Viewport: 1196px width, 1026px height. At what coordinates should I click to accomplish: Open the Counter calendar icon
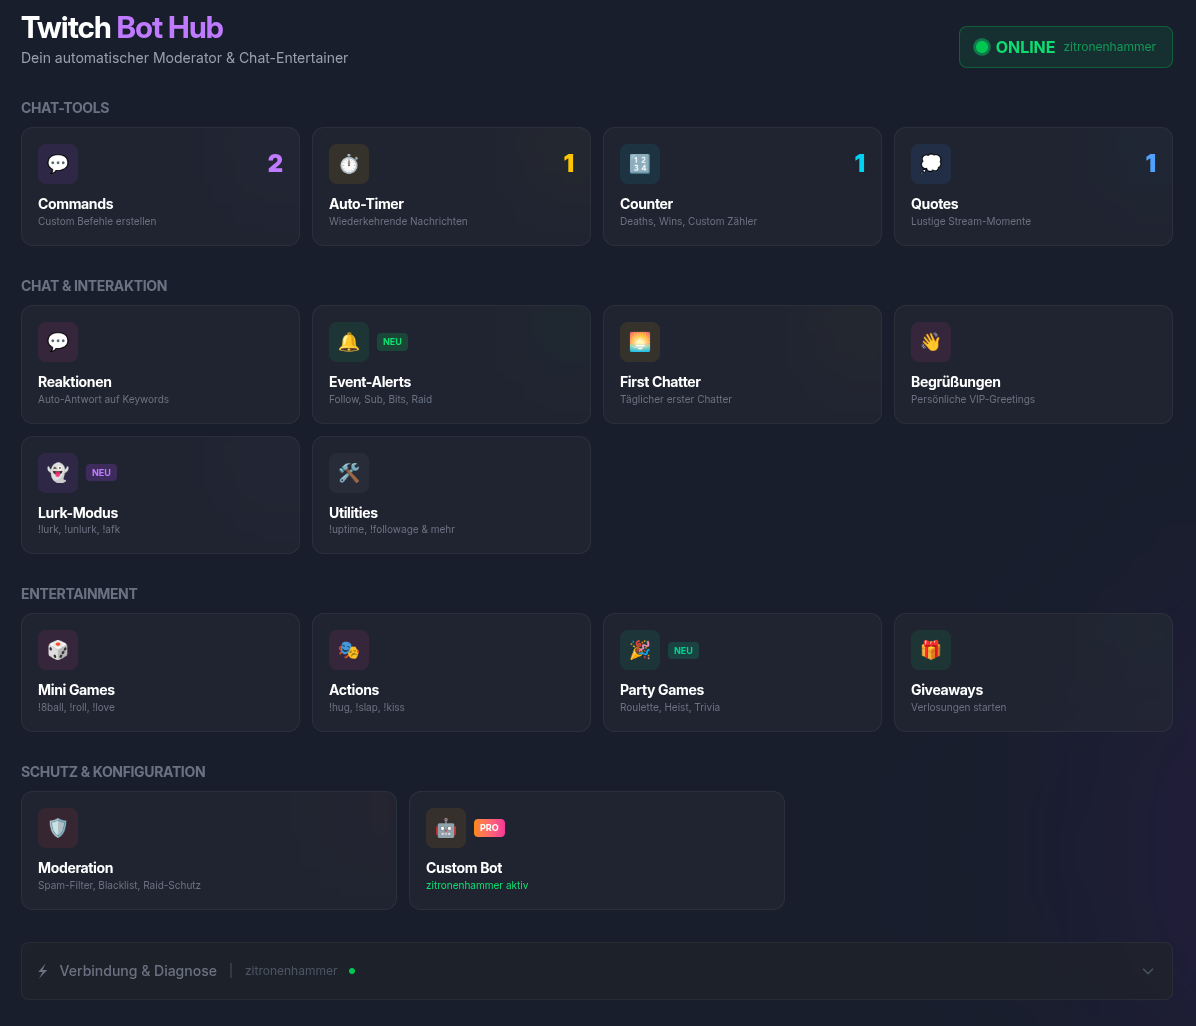[640, 163]
